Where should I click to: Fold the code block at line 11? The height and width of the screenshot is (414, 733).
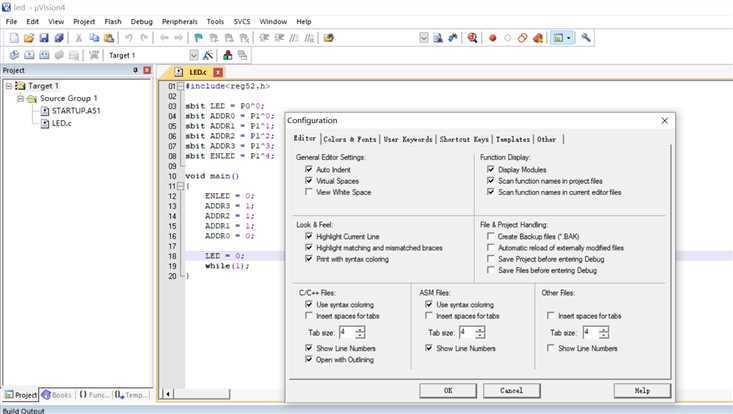click(x=180, y=186)
